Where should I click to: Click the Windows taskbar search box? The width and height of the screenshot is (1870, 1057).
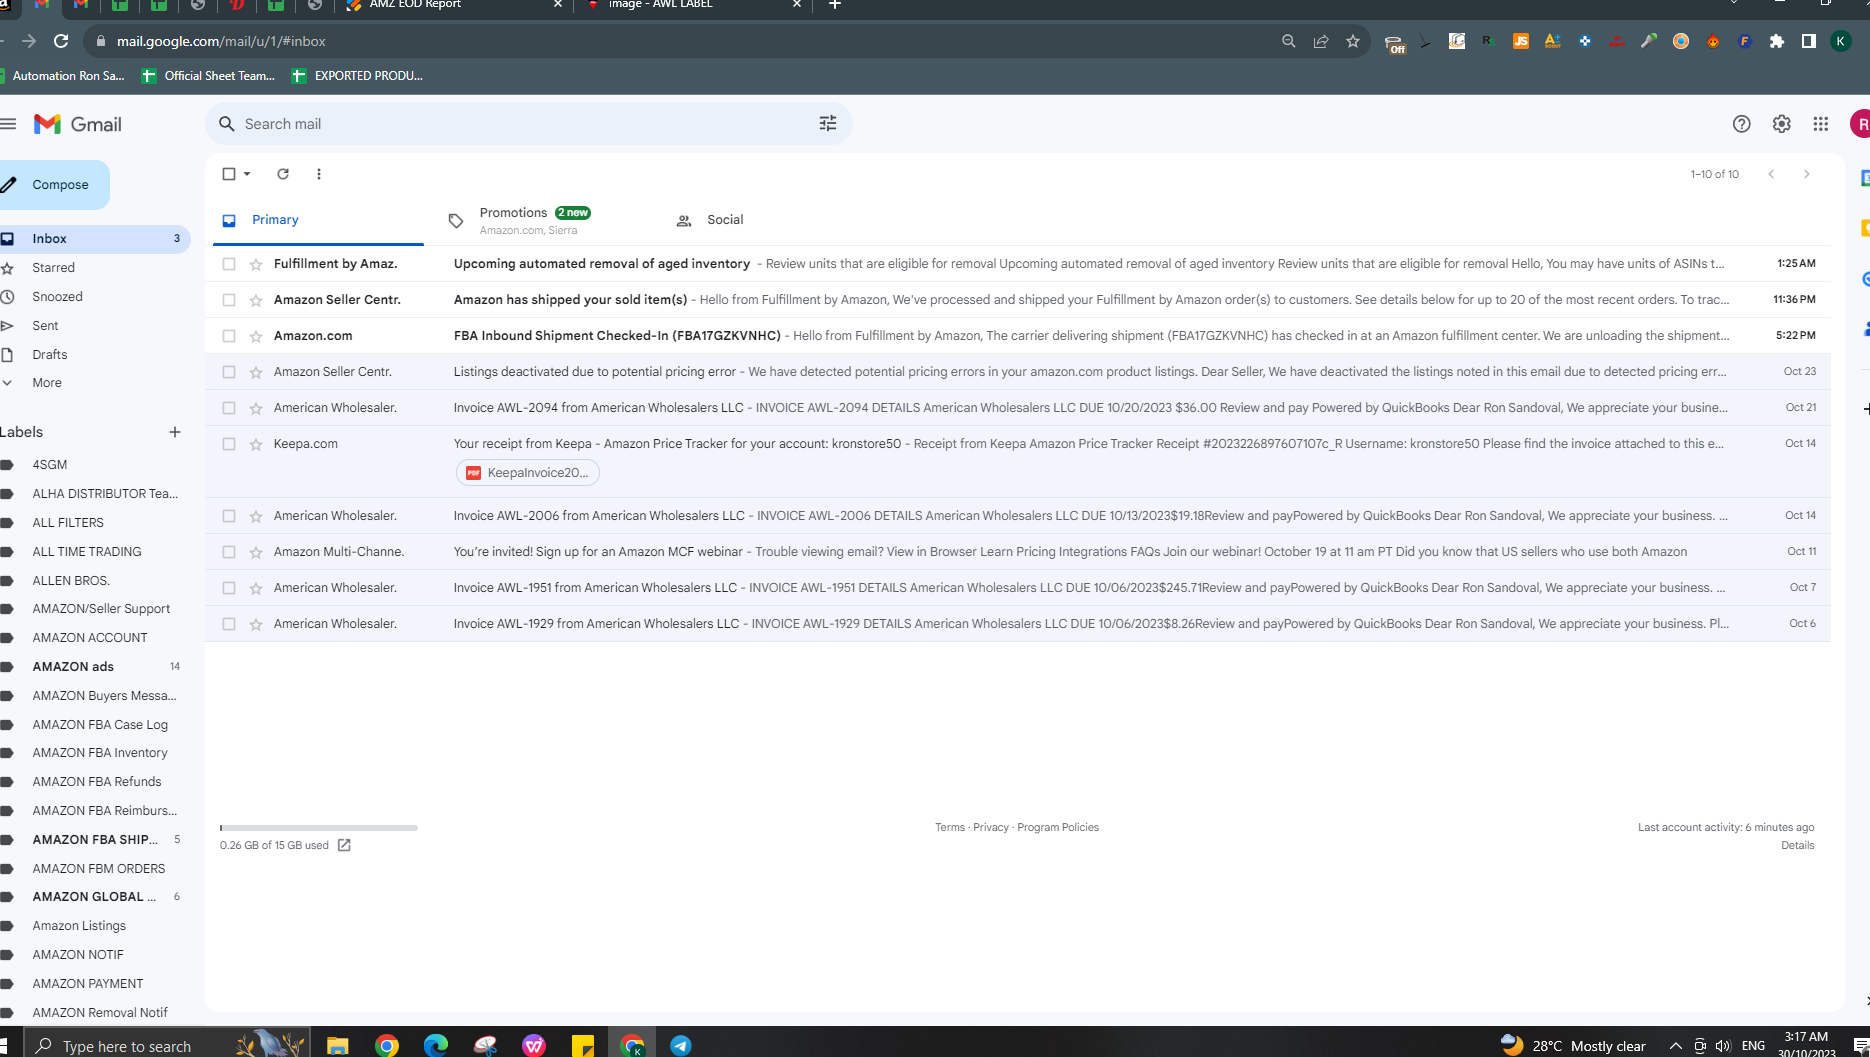[x=166, y=1045]
